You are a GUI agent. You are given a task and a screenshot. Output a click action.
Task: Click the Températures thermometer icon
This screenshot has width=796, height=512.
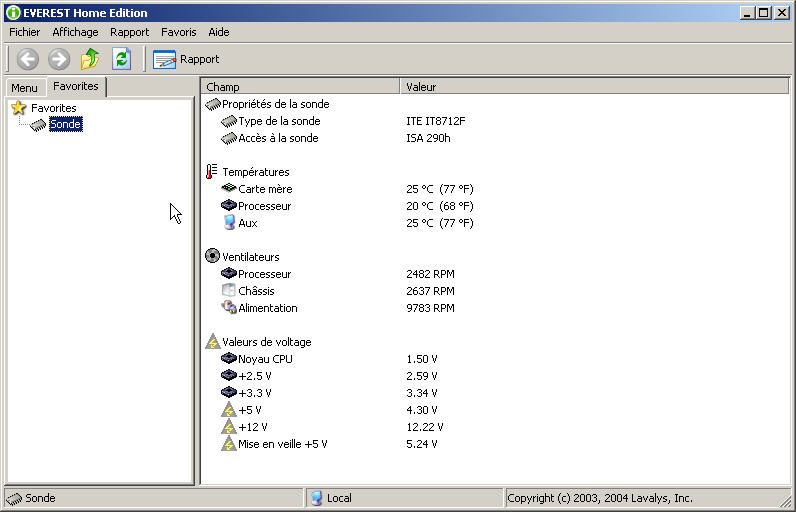pos(211,172)
